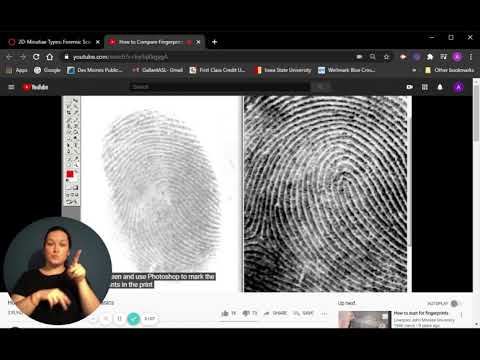480x360 pixels.
Task: Open the zoom magnifier icon in the address bar
Action: [x=373, y=57]
